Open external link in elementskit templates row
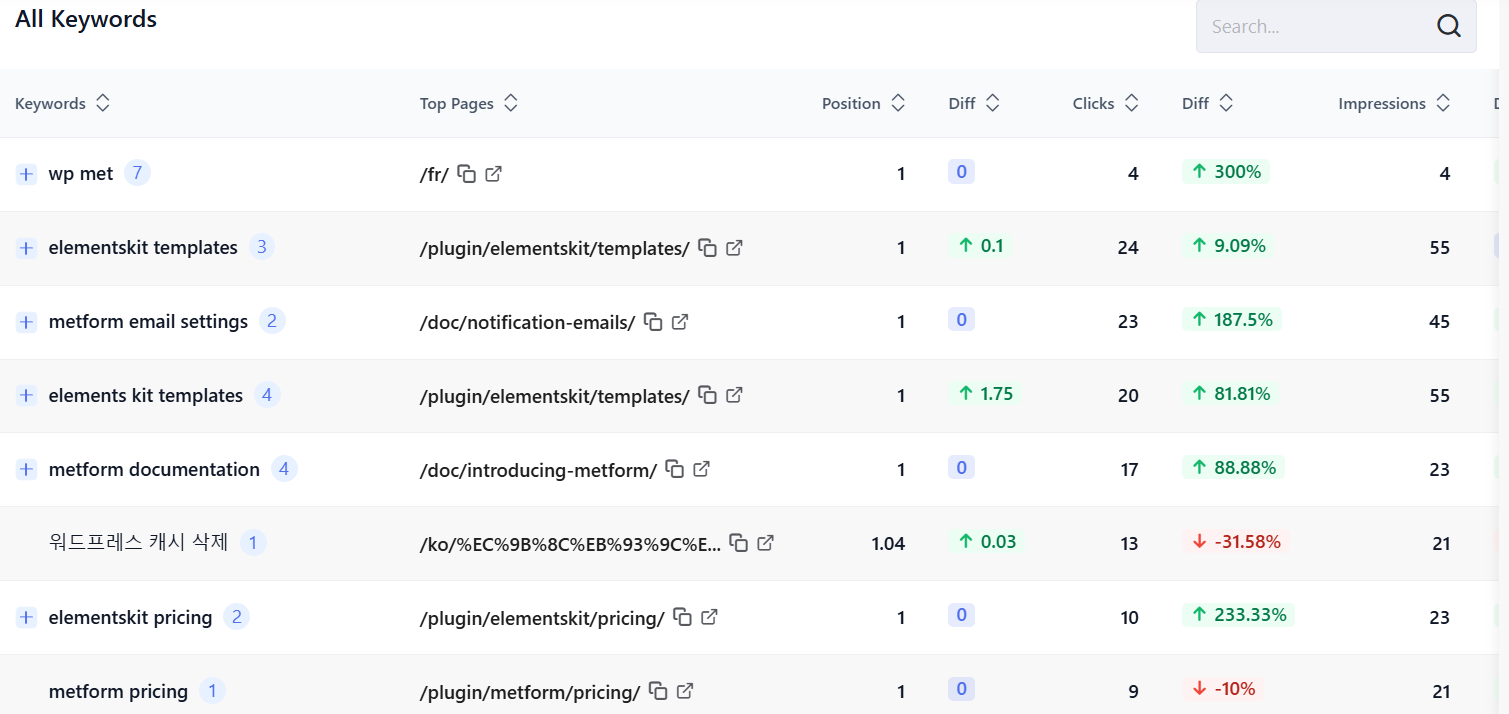This screenshot has height=714, width=1509. (734, 248)
